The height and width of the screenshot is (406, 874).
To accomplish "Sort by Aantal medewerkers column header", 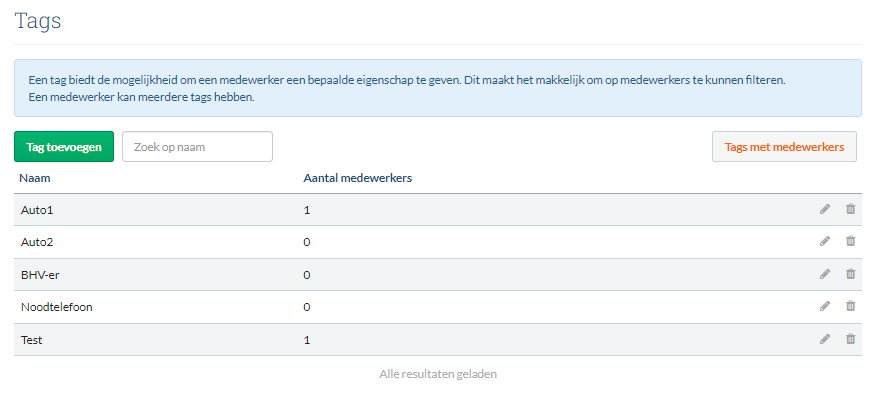I will pos(358,178).
